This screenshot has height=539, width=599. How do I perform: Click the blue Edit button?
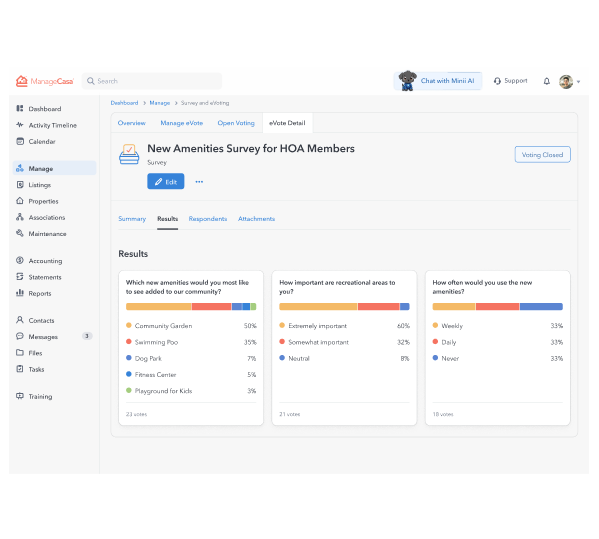click(x=166, y=181)
